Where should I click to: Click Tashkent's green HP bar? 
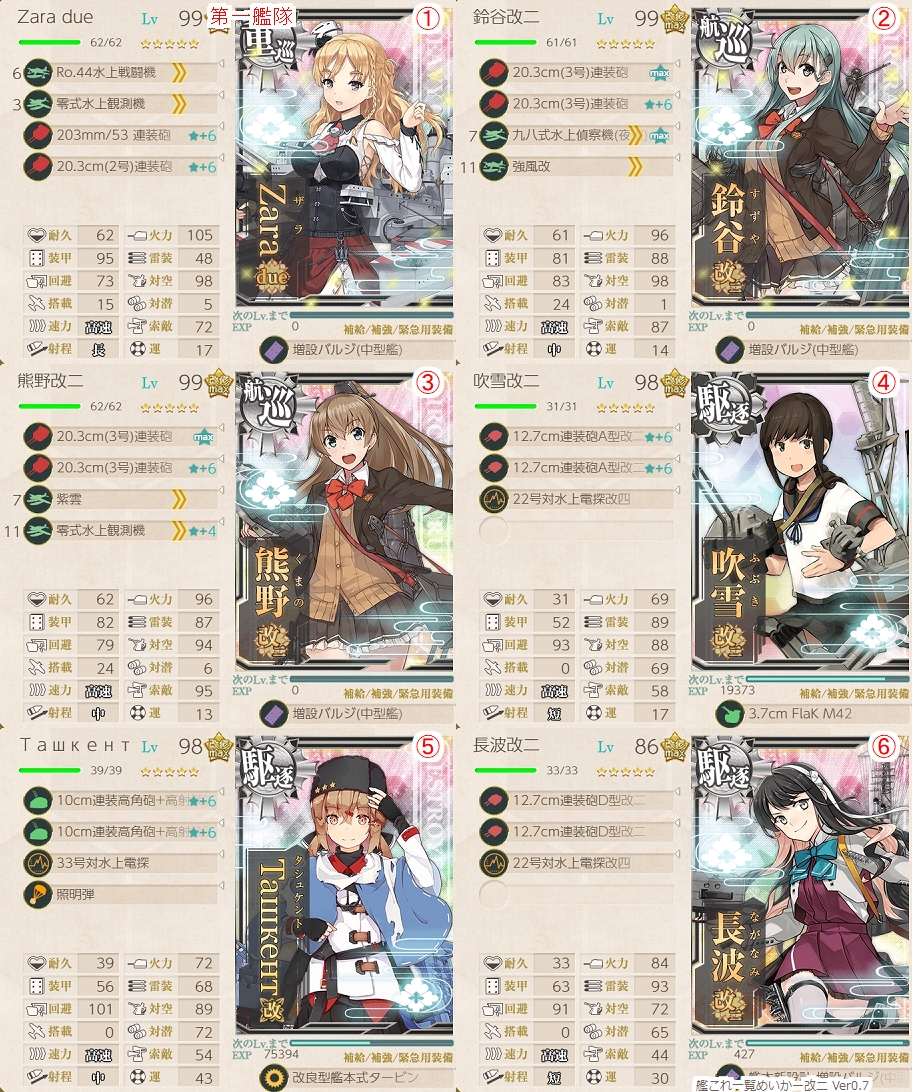coord(49,770)
